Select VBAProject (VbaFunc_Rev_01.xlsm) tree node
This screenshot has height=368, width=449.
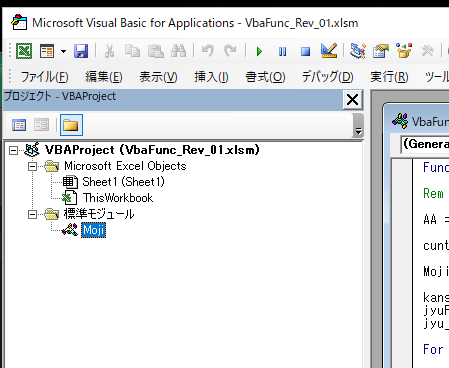(x=152, y=150)
